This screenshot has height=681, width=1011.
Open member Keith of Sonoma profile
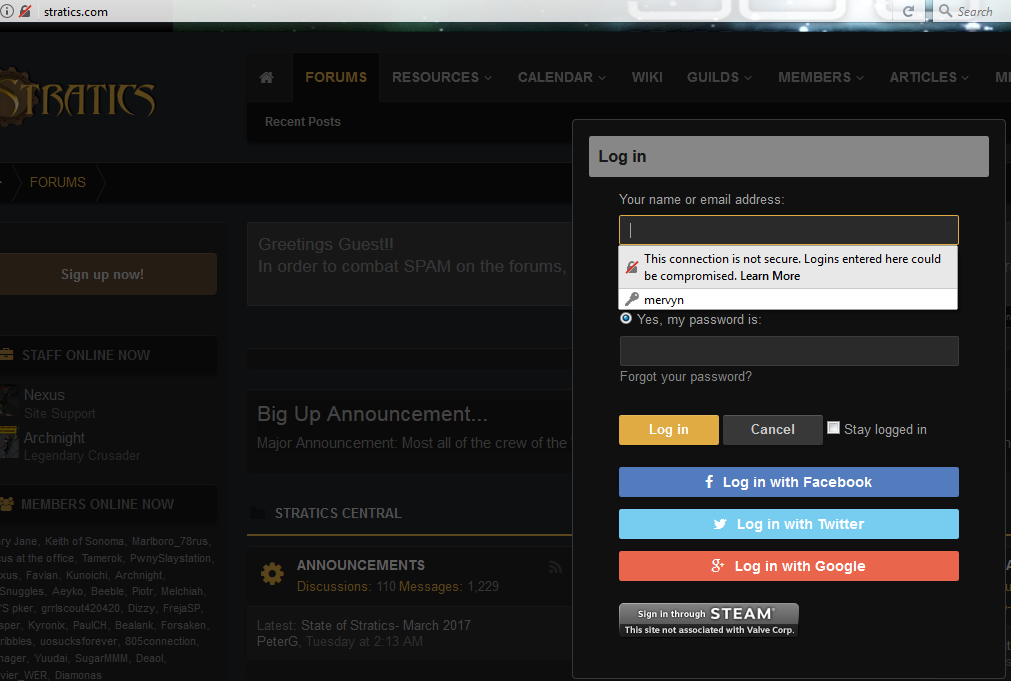(x=84, y=542)
